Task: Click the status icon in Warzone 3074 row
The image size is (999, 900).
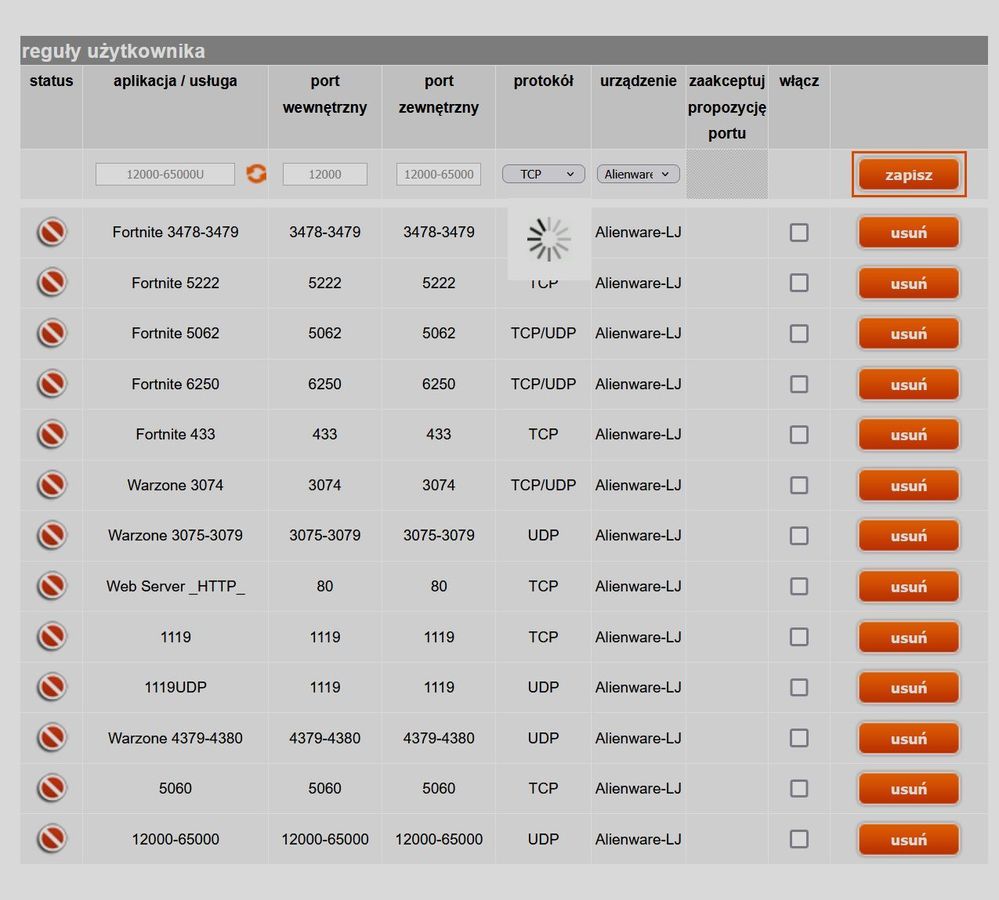Action: 52,485
